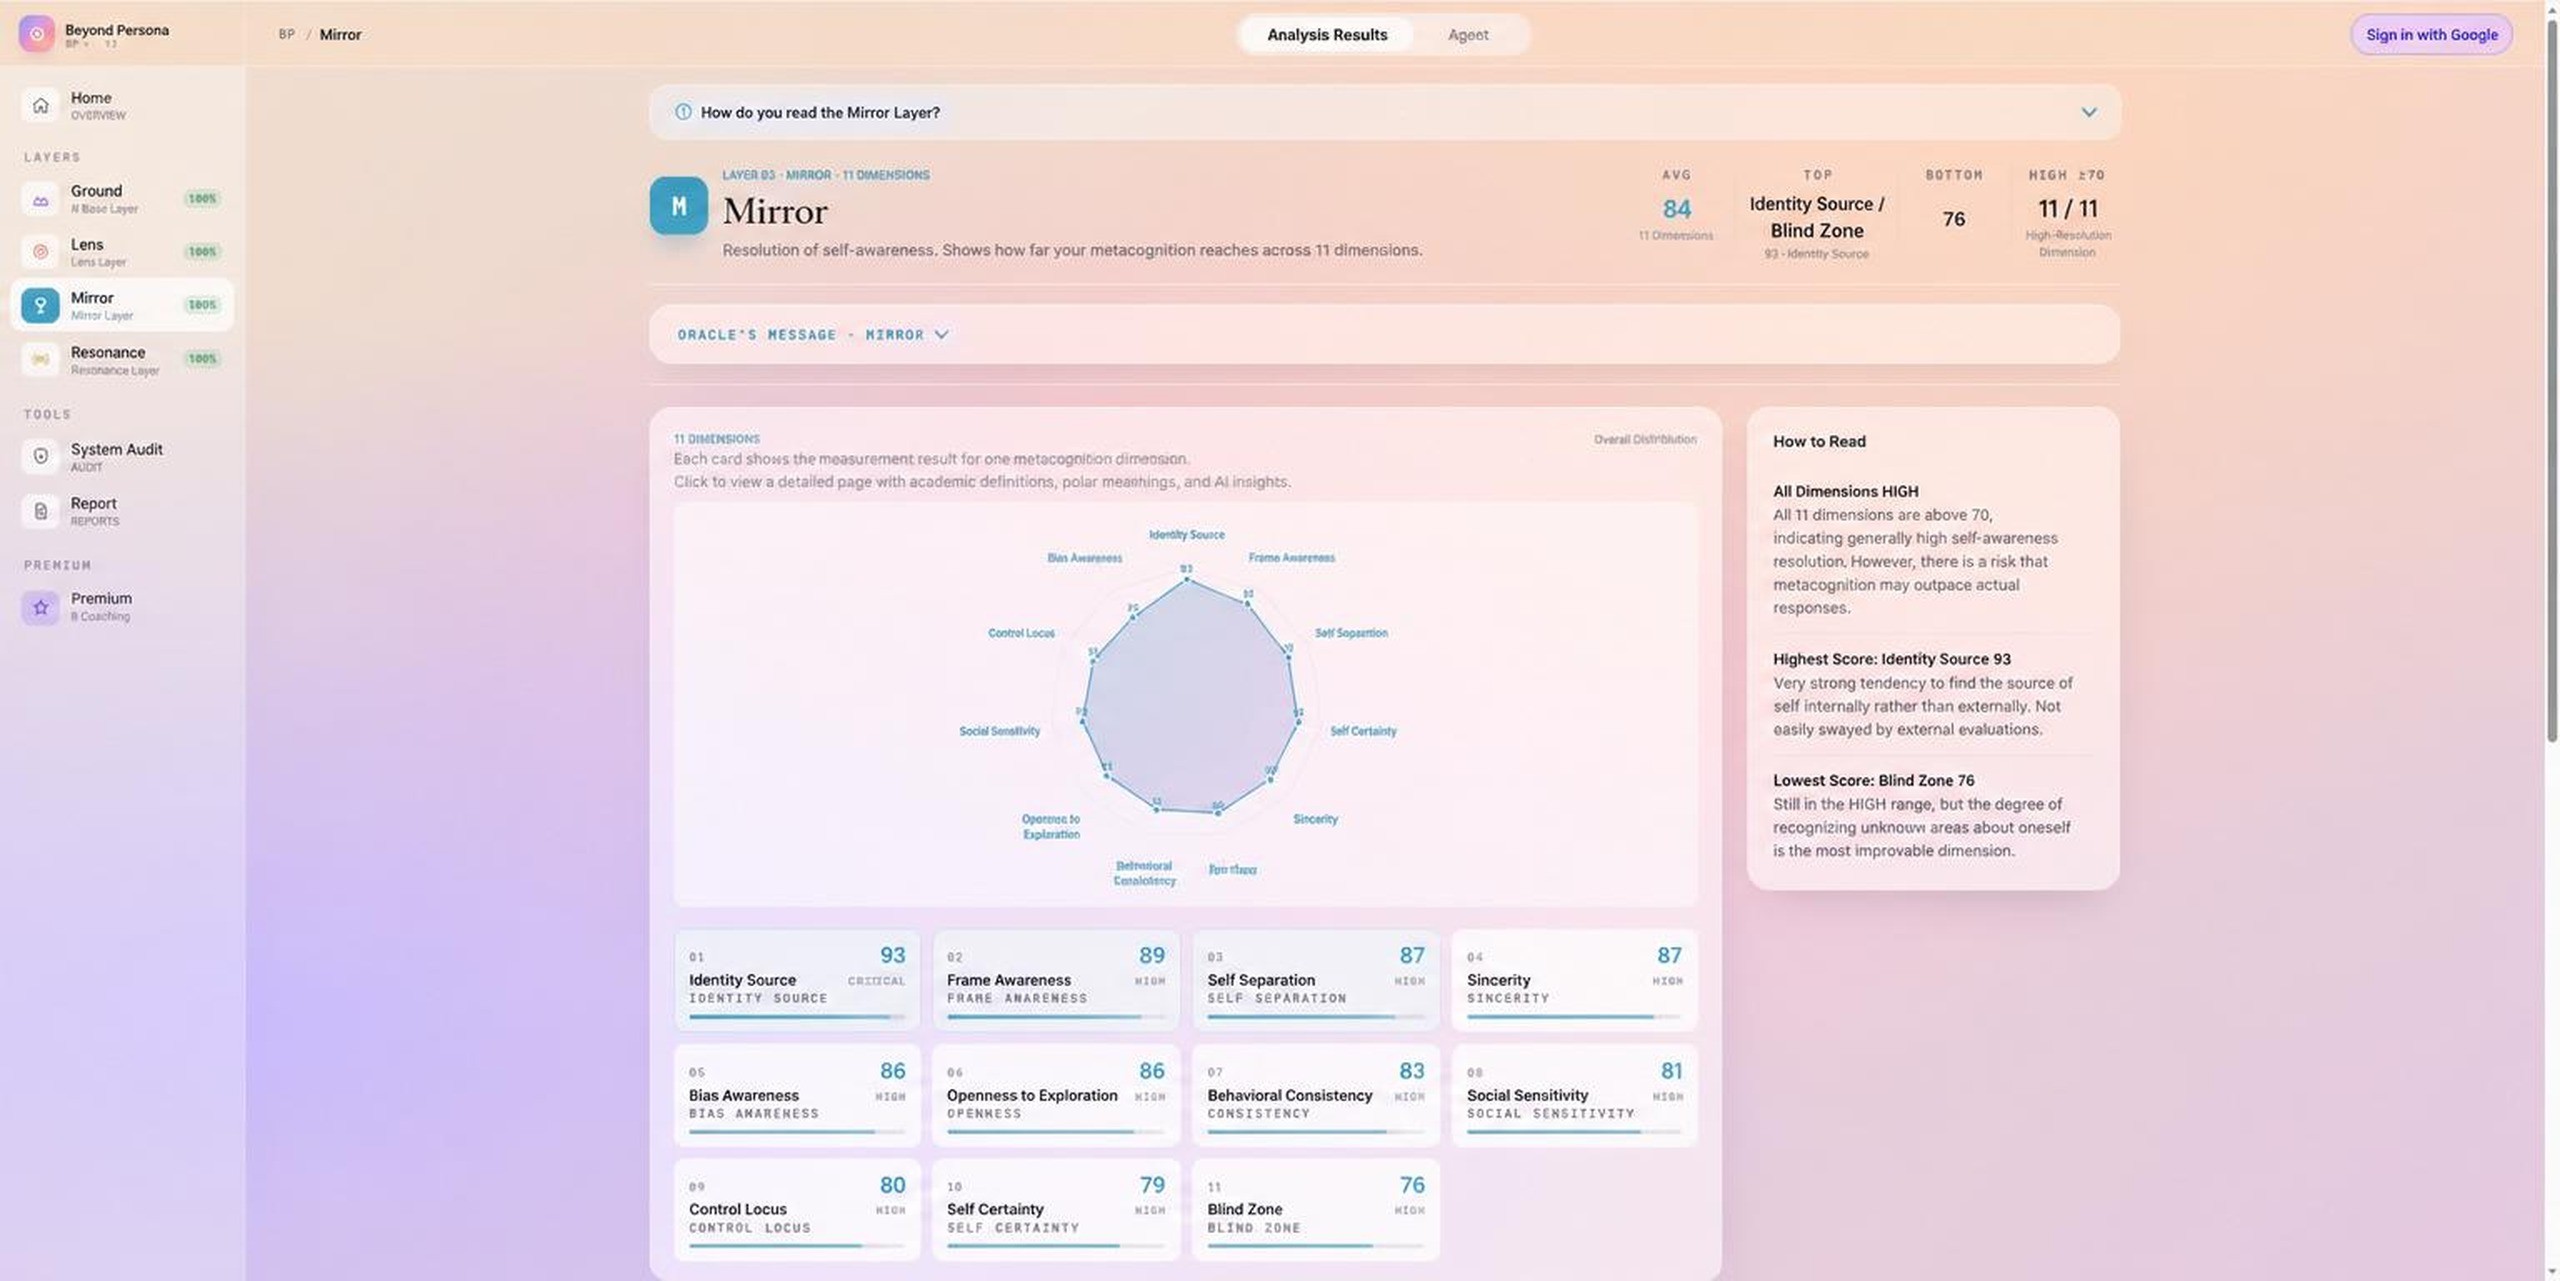Click the page vertical scrollbar
Screen dimensions: 2560x1281
point(2551,380)
